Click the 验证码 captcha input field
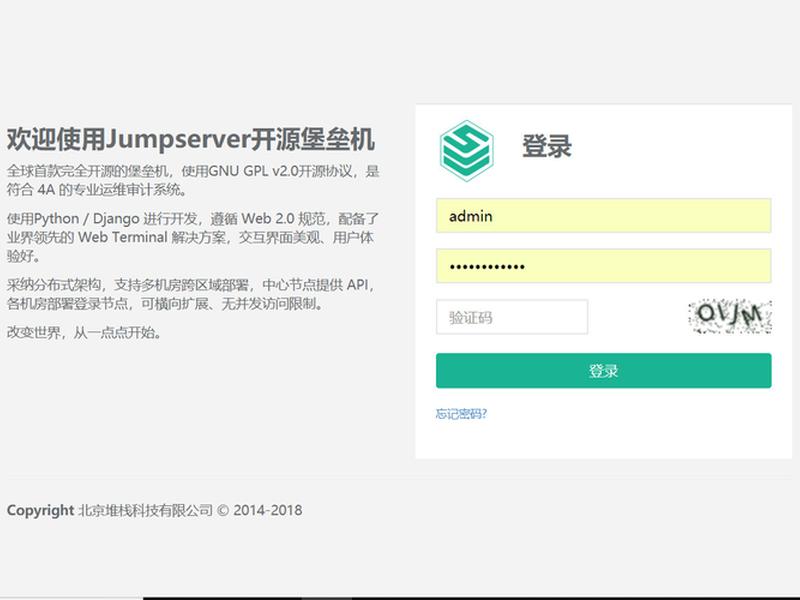 pyautogui.click(x=512, y=317)
